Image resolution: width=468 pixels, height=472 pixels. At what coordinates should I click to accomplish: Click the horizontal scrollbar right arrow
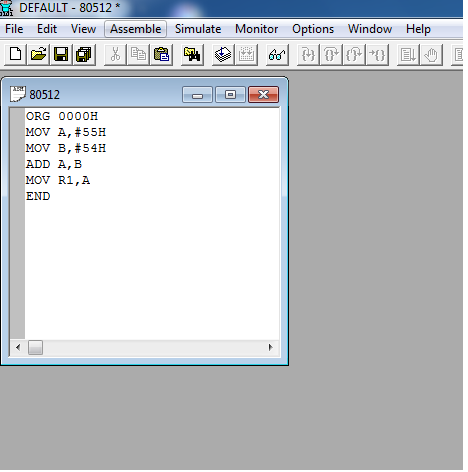271,348
